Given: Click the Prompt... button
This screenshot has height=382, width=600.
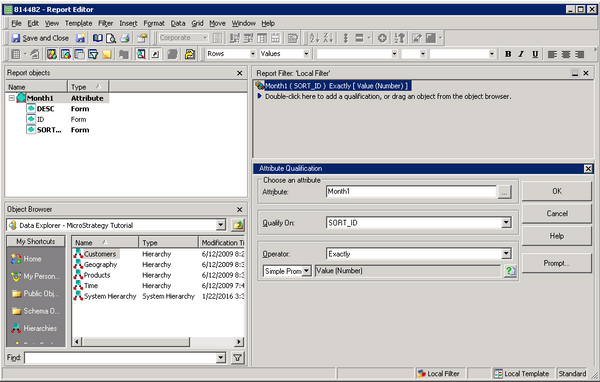Looking at the screenshot, I should point(557,263).
